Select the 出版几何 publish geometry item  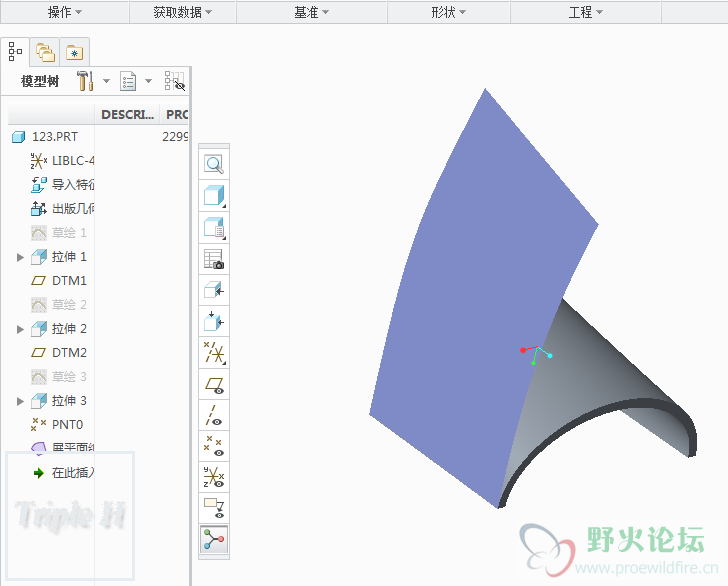(62, 208)
